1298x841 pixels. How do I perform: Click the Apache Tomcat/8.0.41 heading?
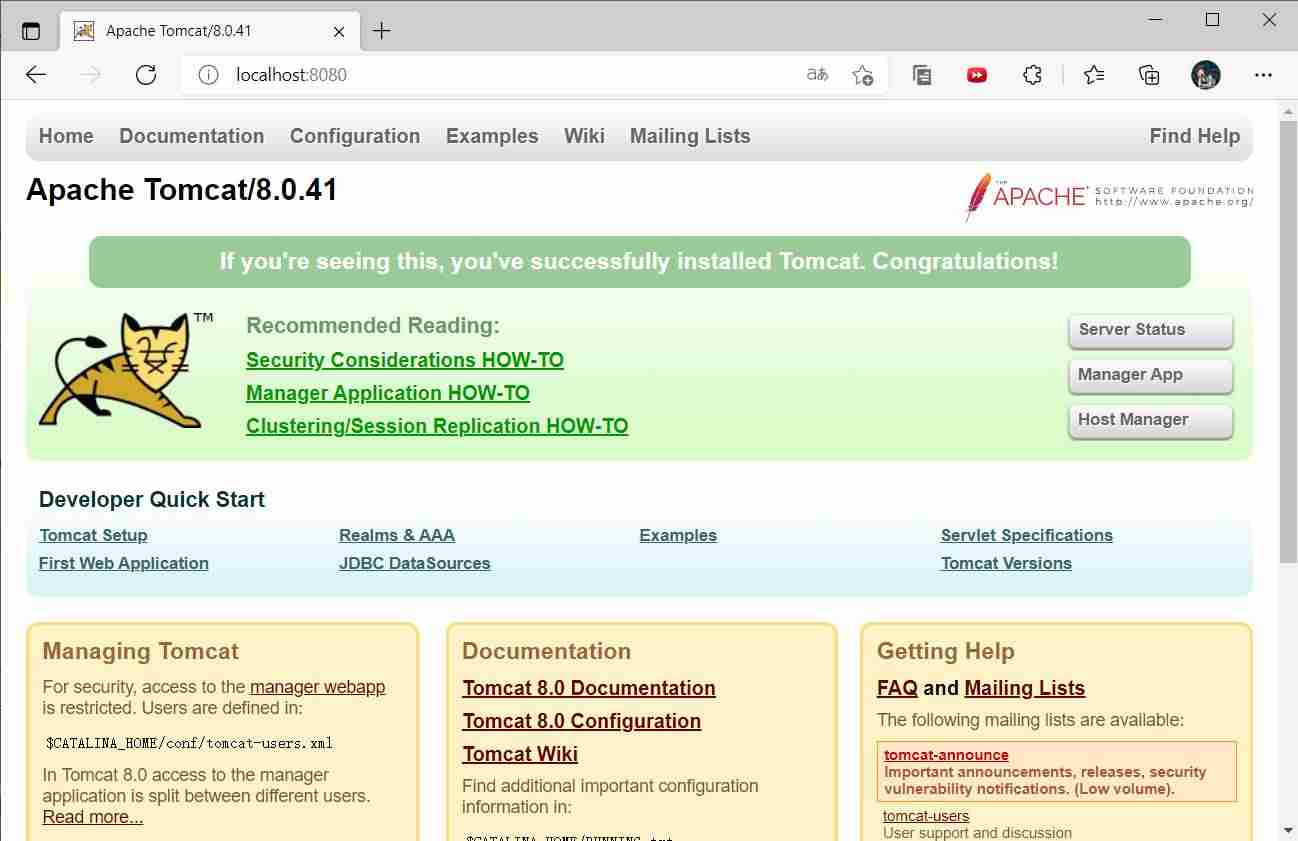click(x=182, y=190)
